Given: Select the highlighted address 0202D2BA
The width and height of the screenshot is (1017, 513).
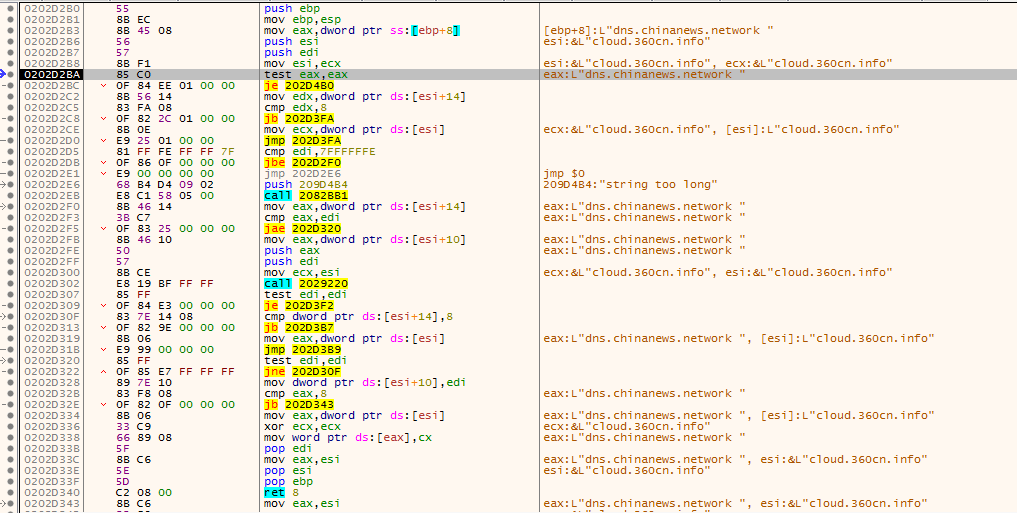Looking at the screenshot, I should coord(52,75).
